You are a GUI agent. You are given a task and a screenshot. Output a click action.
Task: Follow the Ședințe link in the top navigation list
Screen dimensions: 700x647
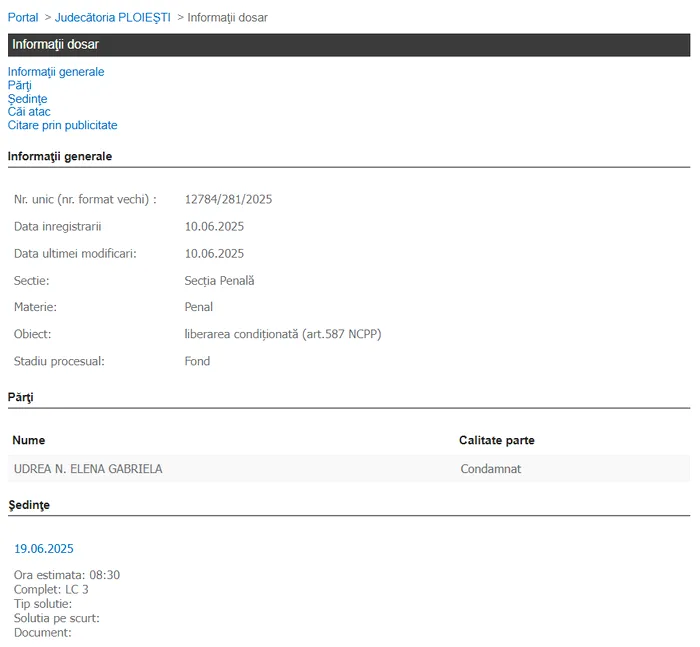point(27,99)
